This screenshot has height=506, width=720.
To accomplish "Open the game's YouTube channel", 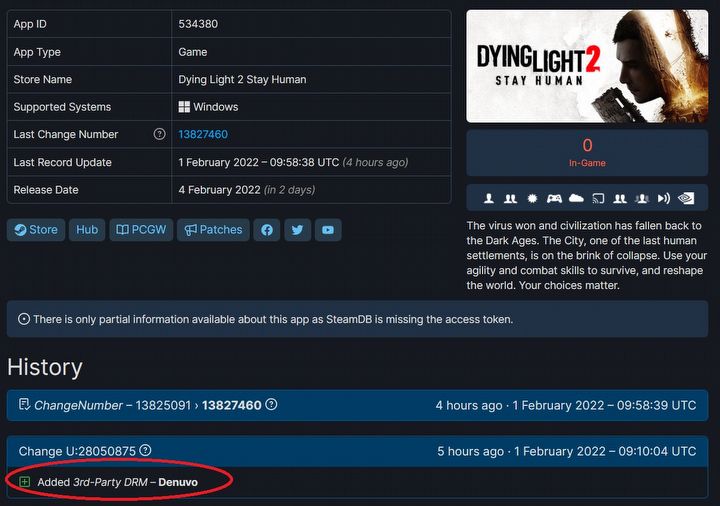I will (328, 230).
